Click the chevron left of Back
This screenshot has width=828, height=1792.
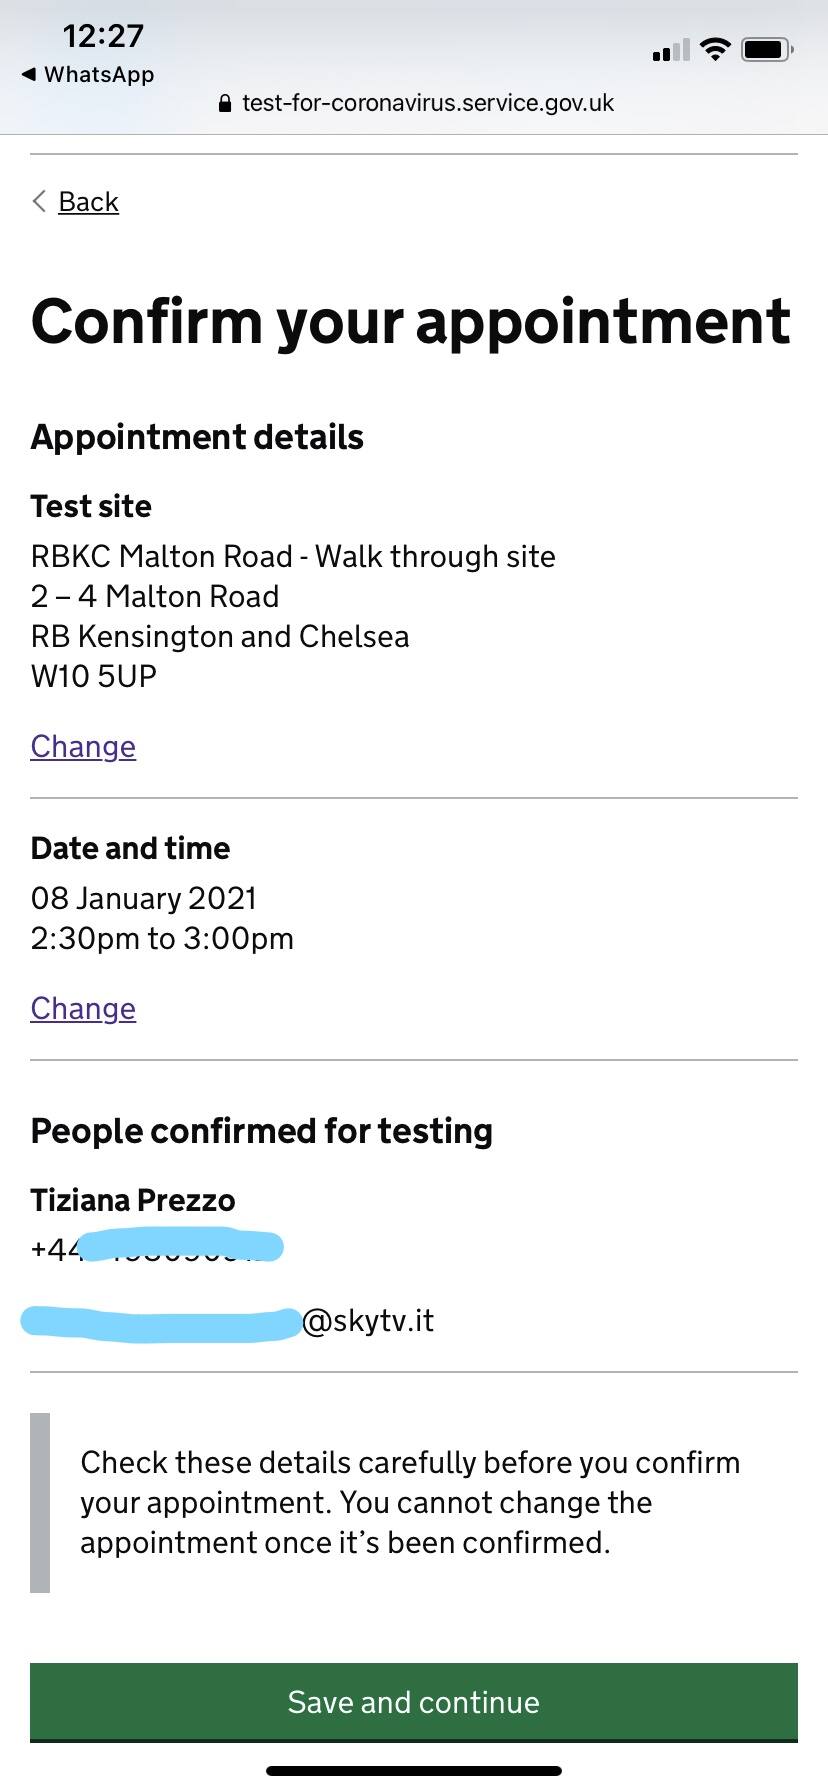click(40, 201)
